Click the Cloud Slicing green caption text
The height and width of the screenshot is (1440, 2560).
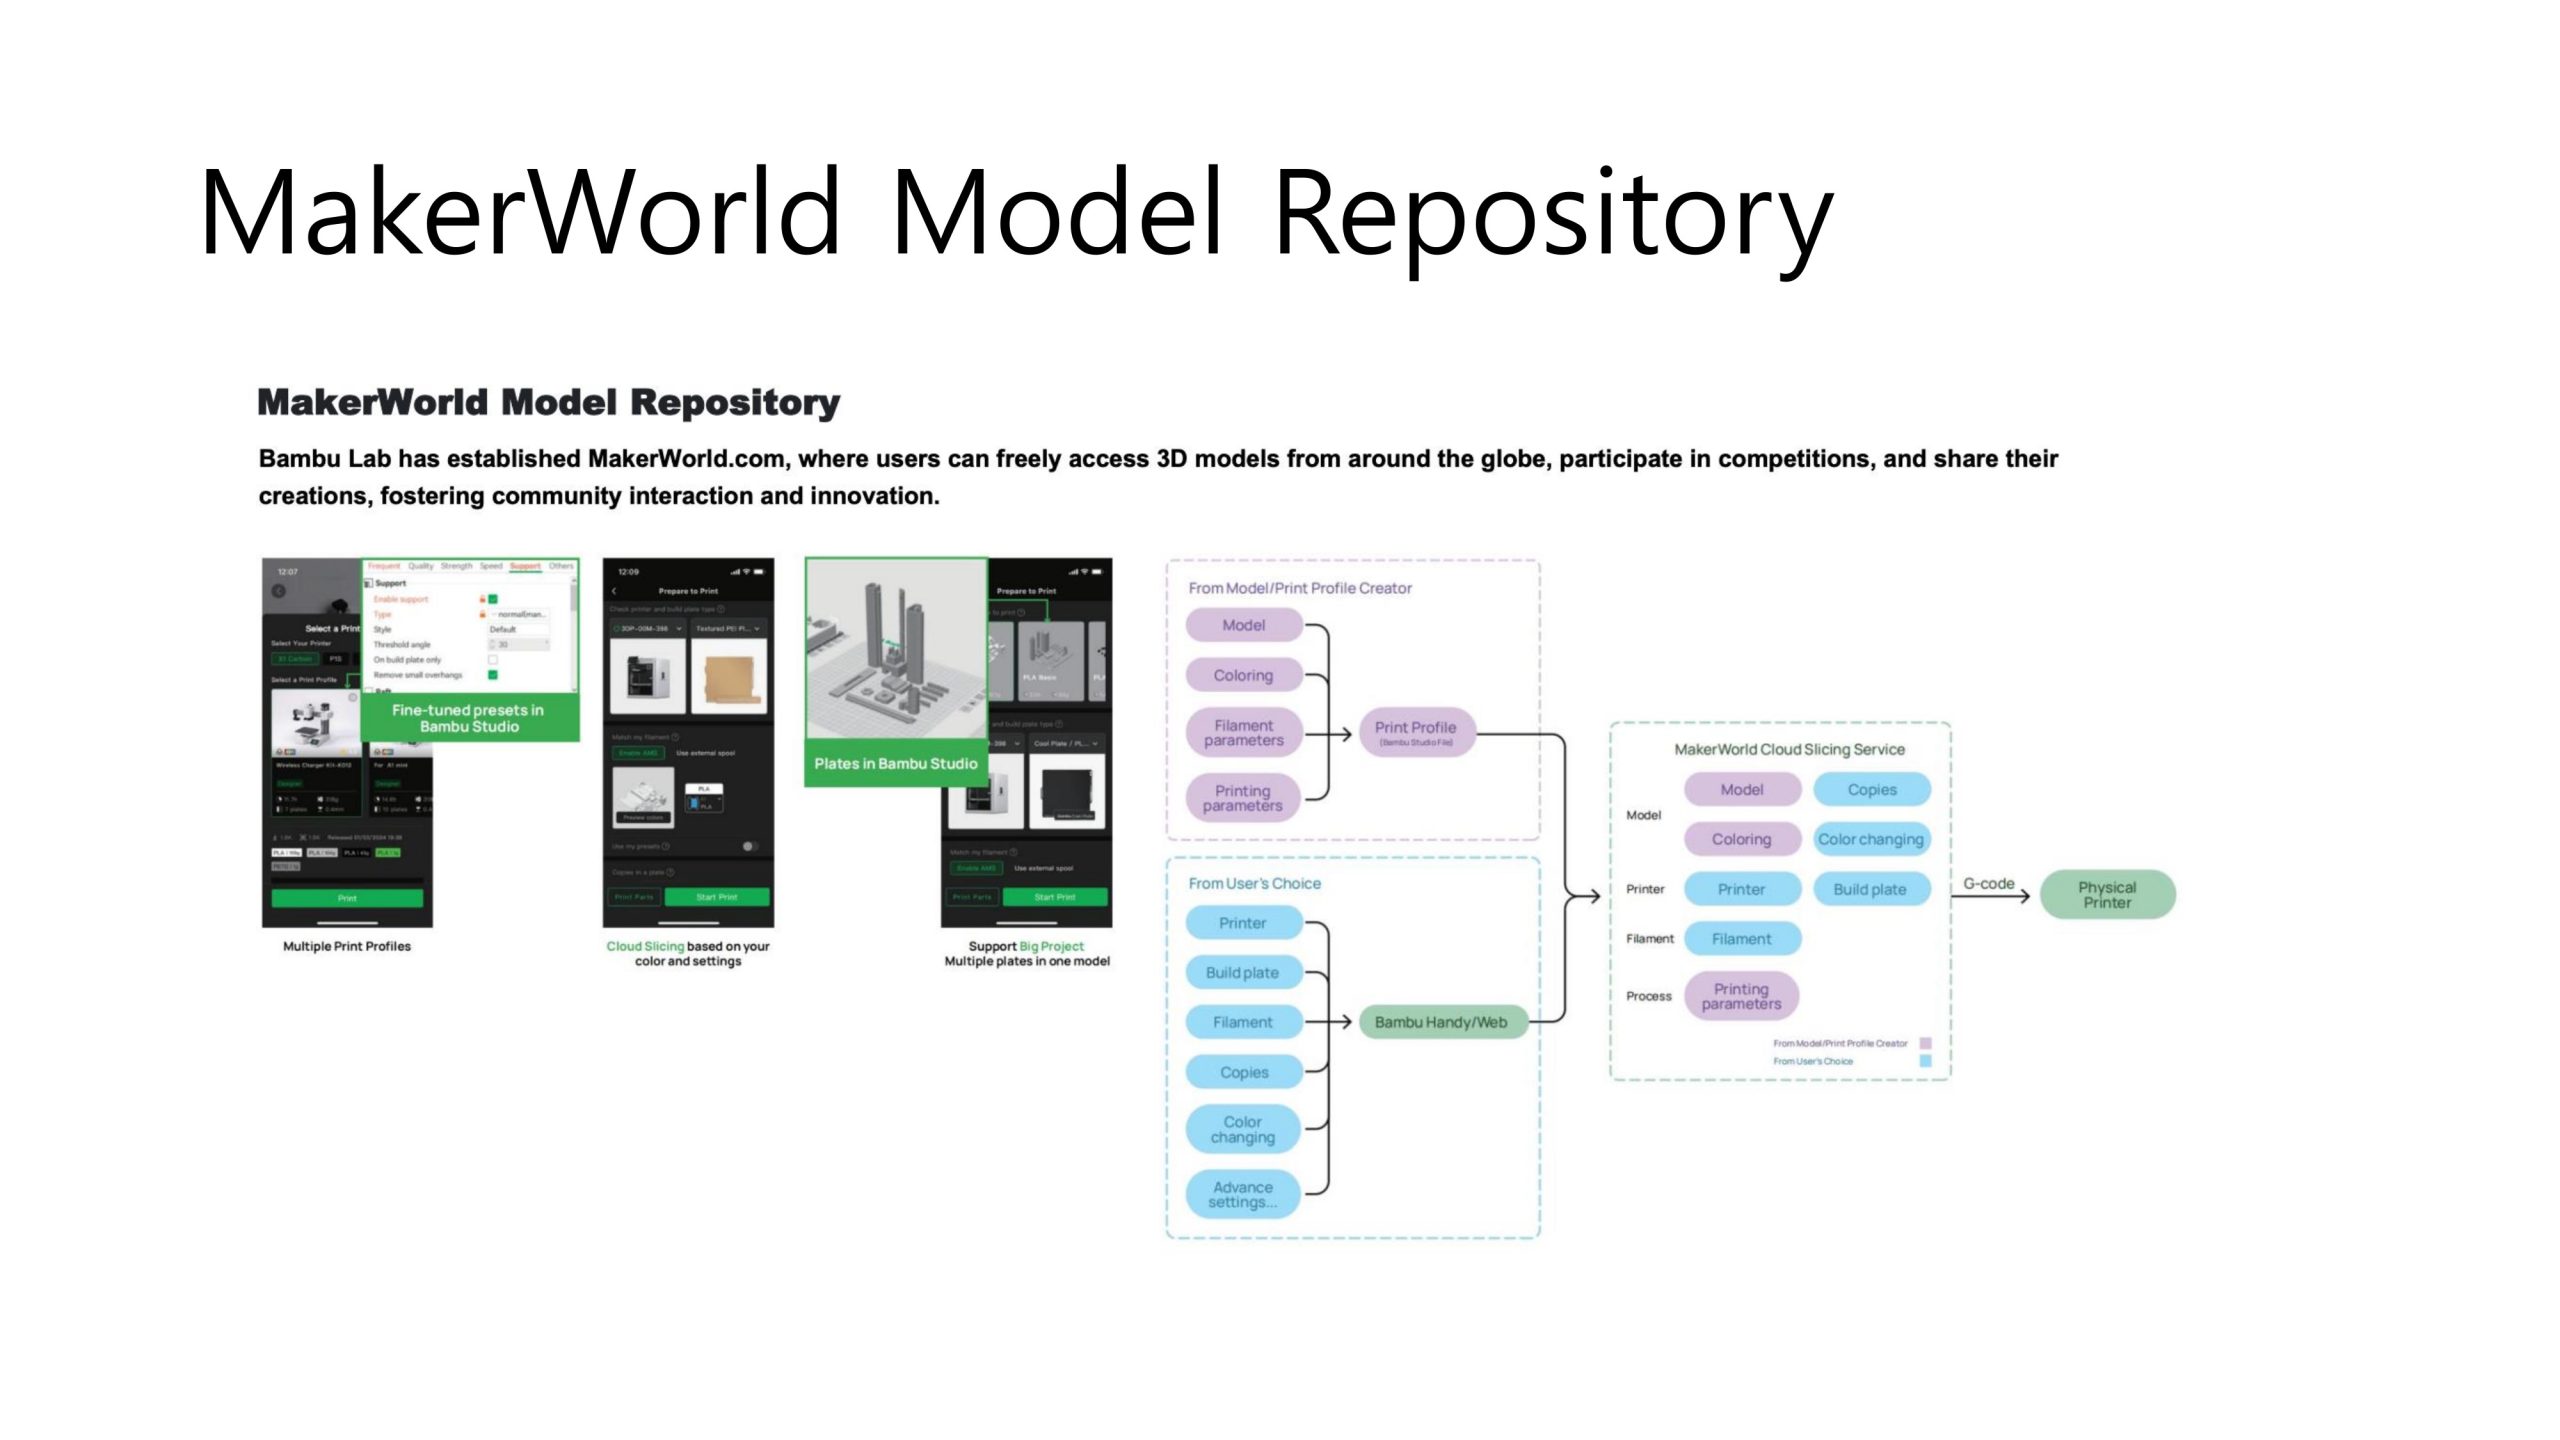coord(645,946)
